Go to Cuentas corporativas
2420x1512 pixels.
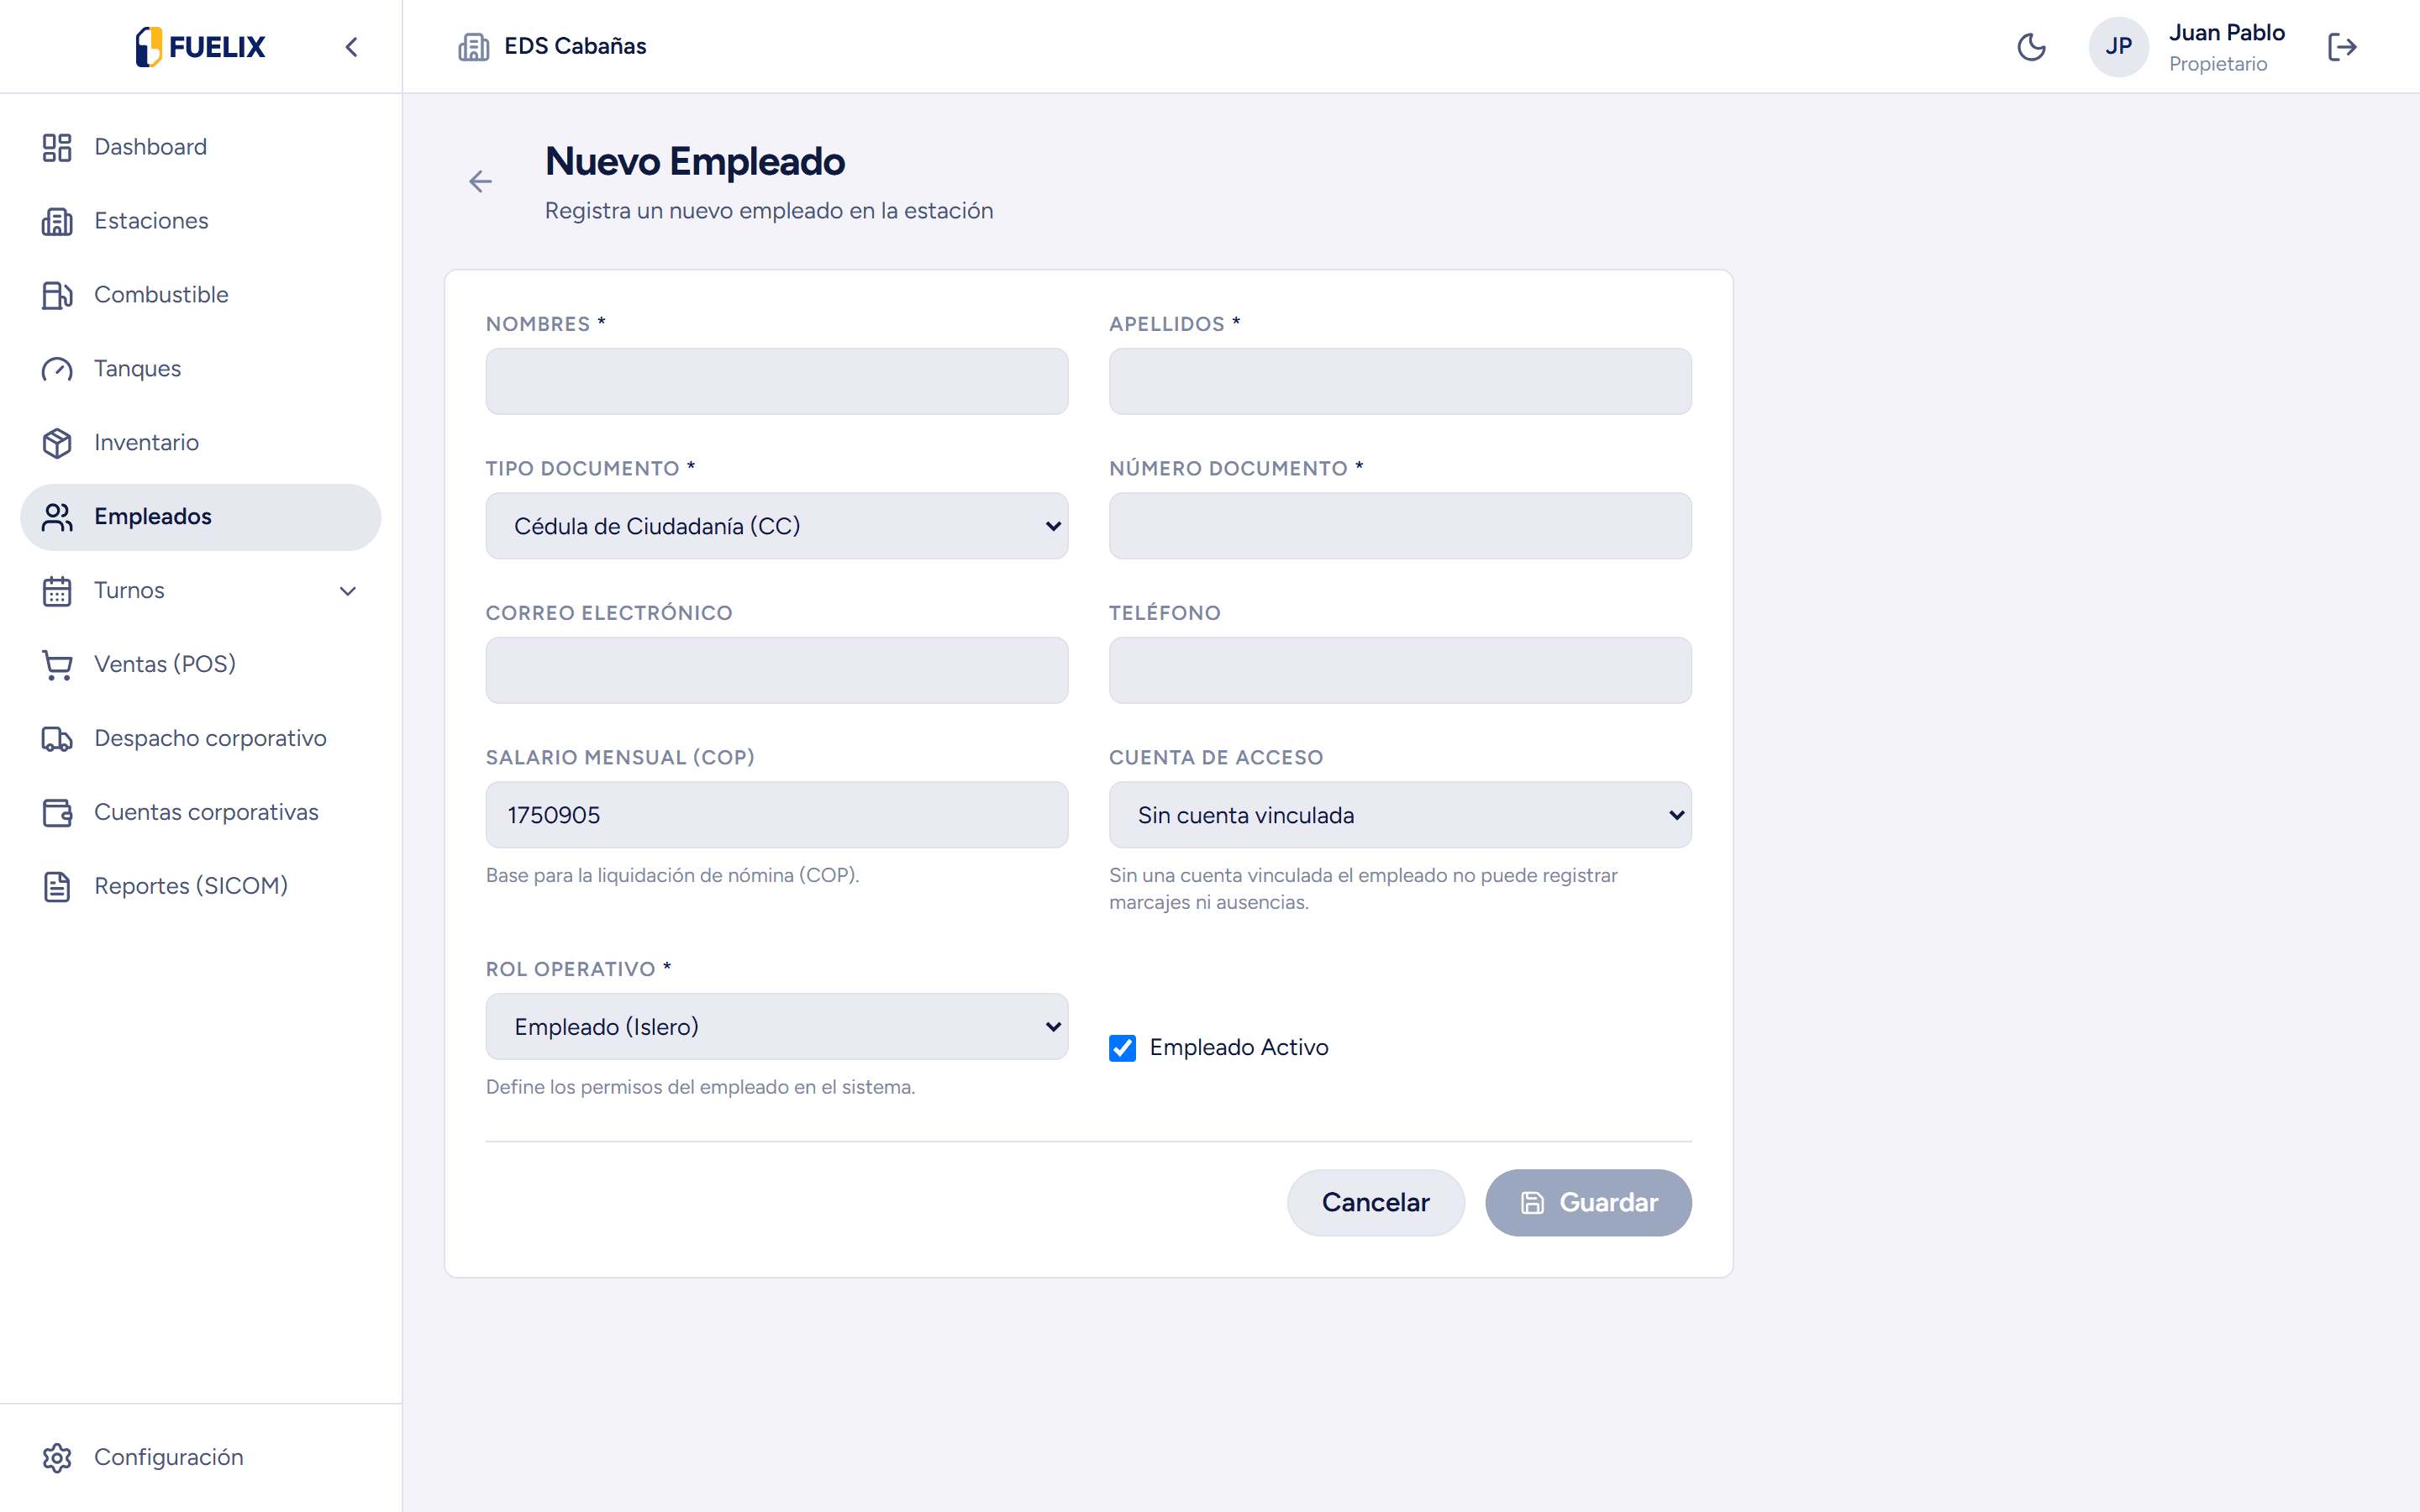point(200,813)
